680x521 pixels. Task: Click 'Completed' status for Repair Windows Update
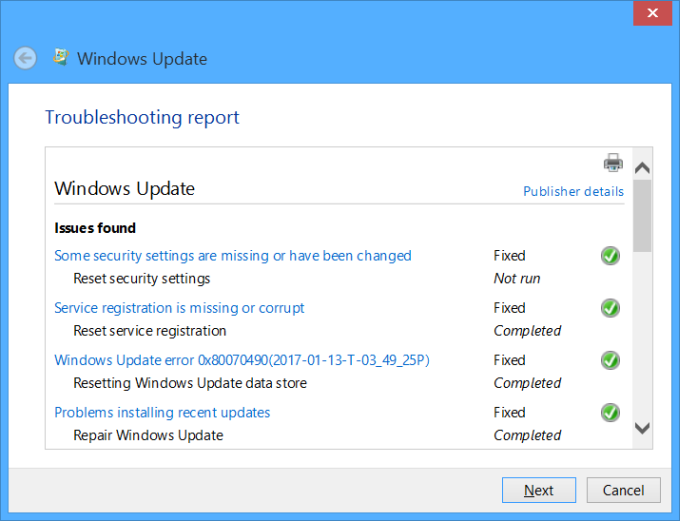(x=527, y=435)
